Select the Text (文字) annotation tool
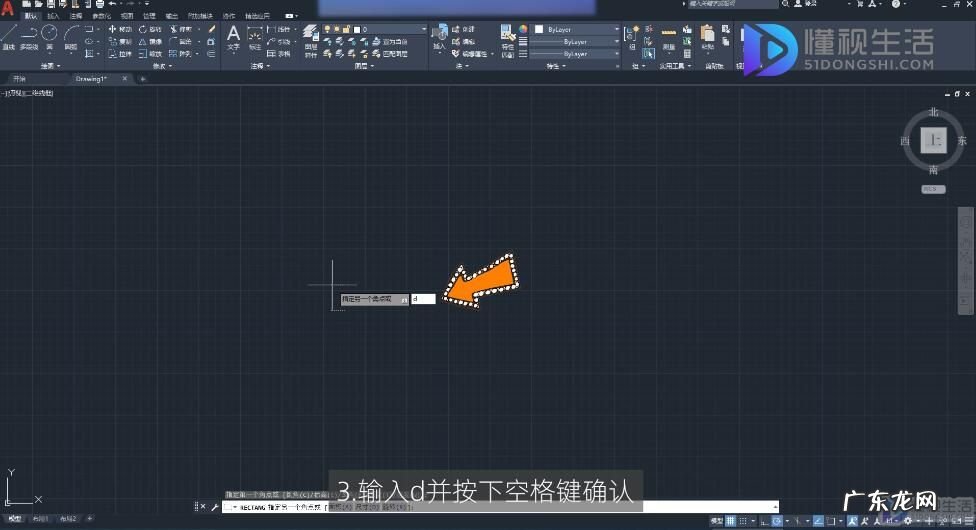The image size is (976, 530). [x=233, y=37]
